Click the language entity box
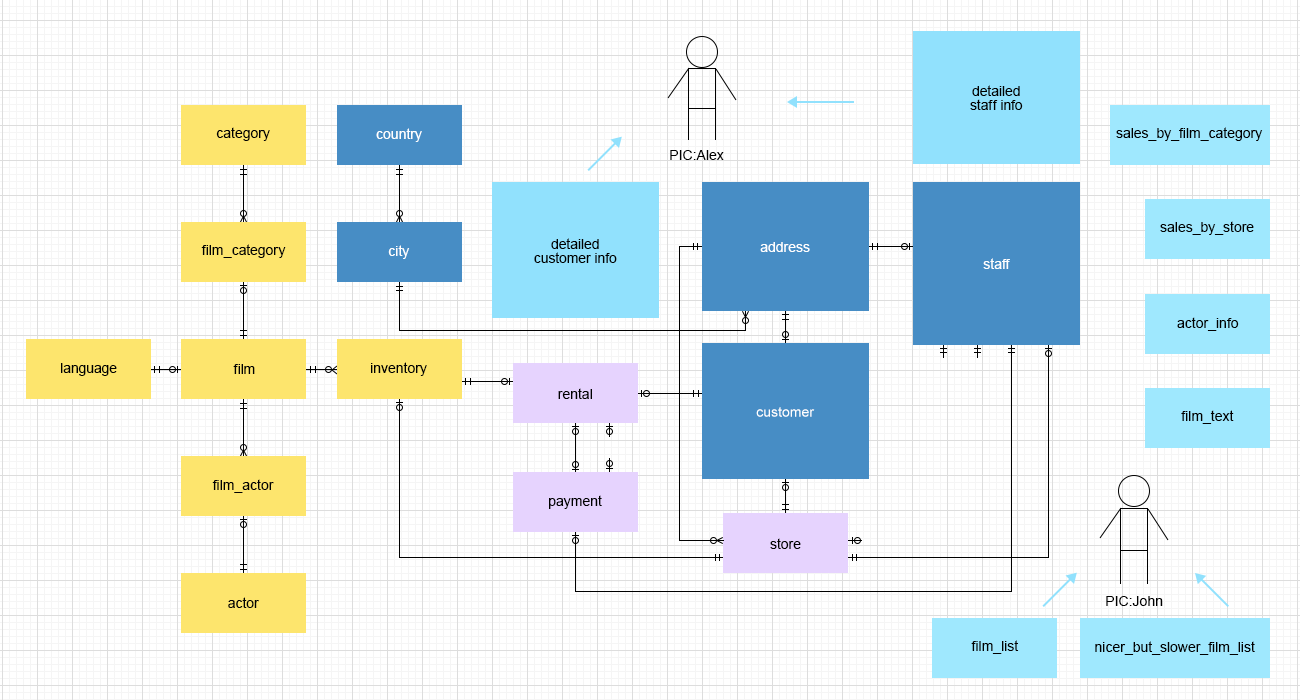The height and width of the screenshot is (700, 1300). 88,369
